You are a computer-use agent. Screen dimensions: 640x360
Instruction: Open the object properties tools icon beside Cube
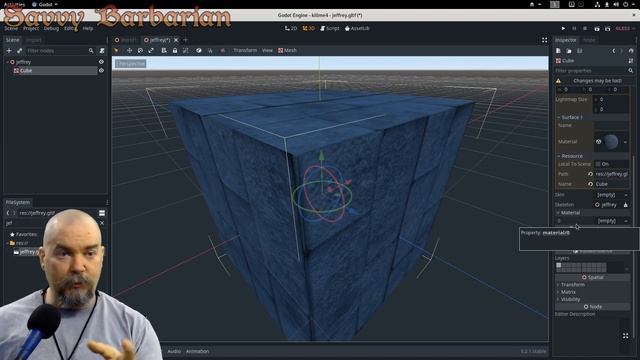(x=631, y=61)
